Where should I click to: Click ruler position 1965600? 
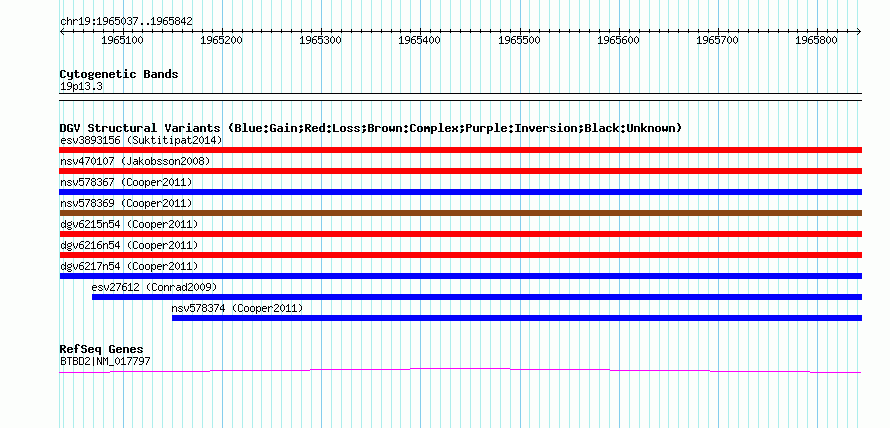(x=618, y=40)
